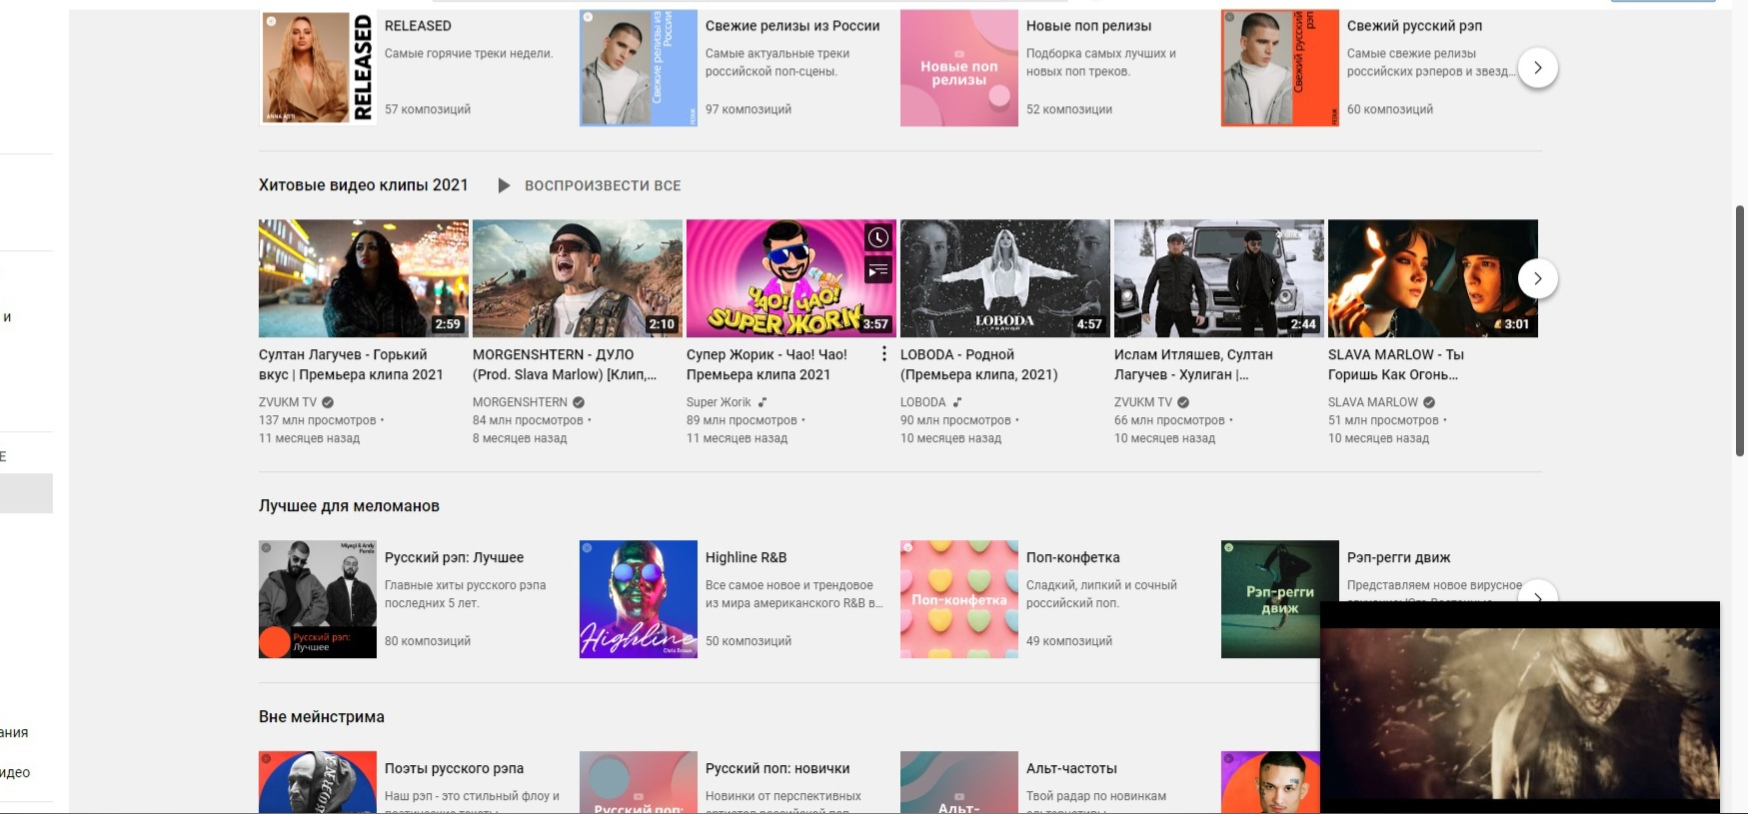
Task: Open the LOBODA - Родной video title
Action: pos(979,364)
